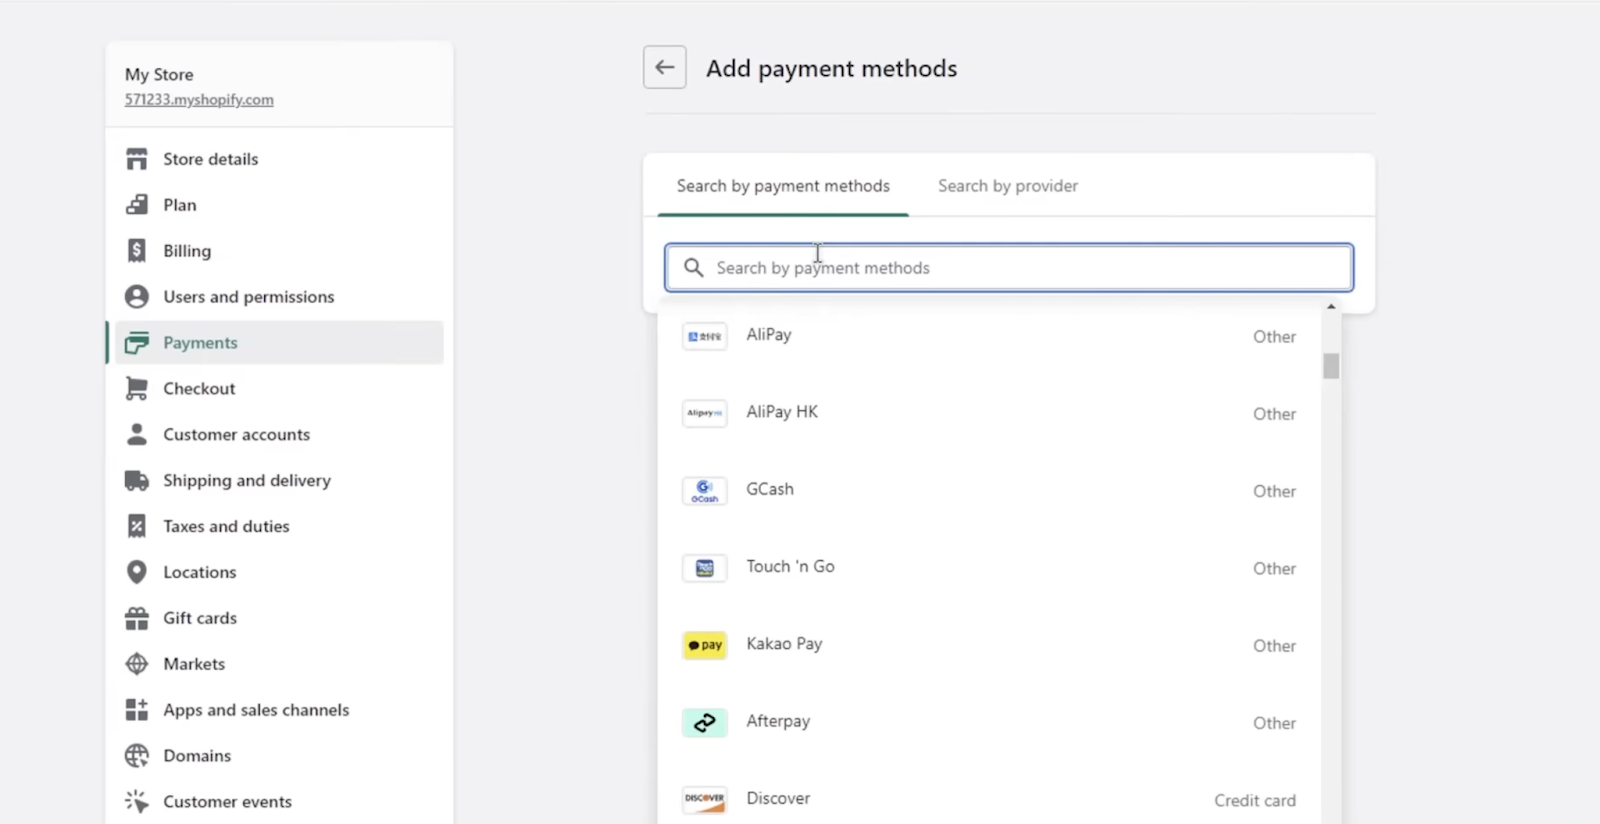Viewport: 1600px width, 824px height.
Task: Click the Locations pin icon
Action: point(137,572)
